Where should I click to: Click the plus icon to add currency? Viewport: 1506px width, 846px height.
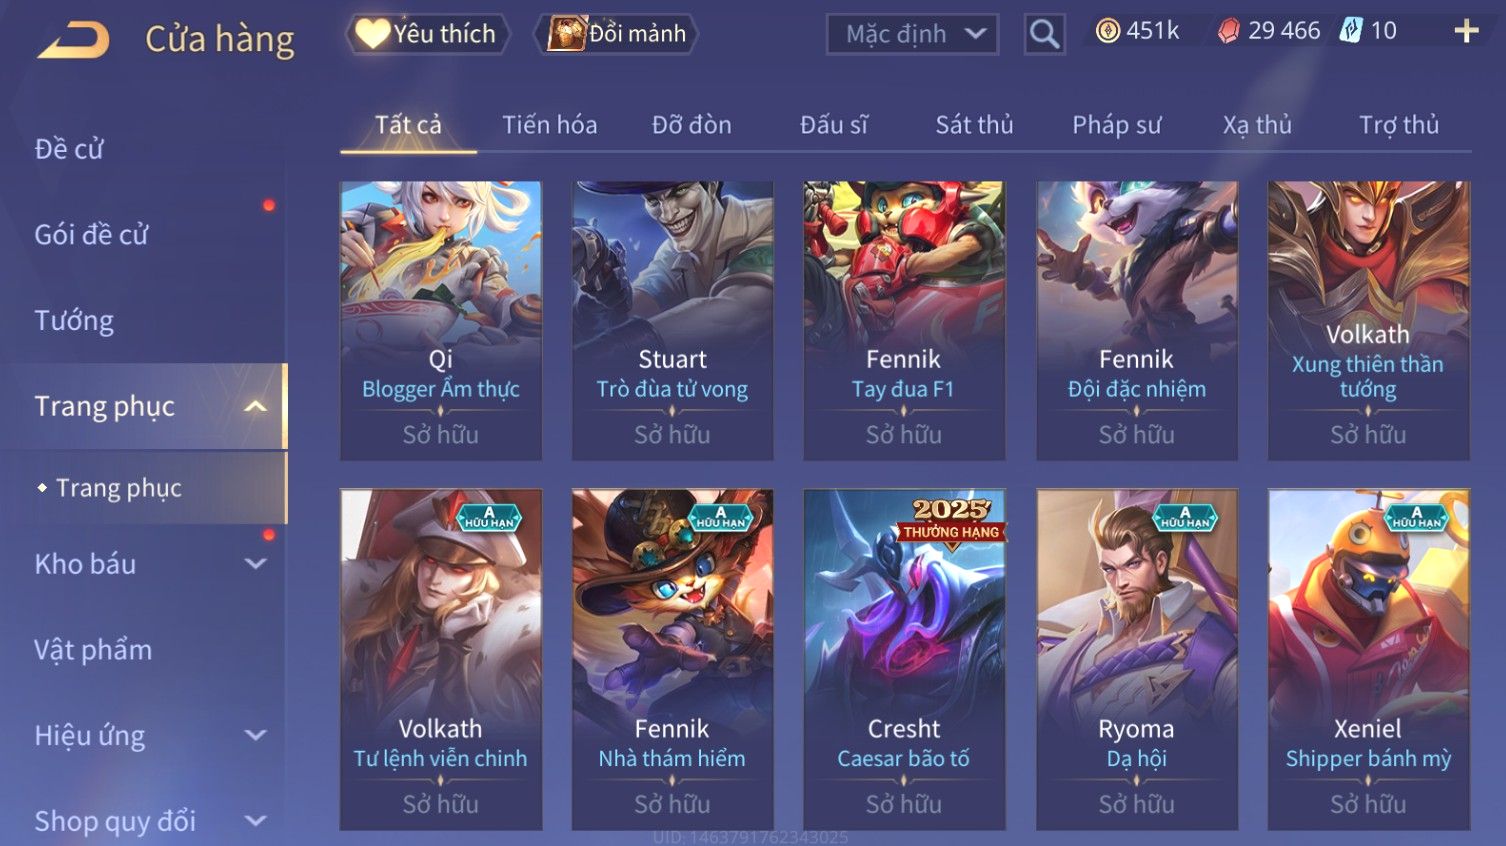[1466, 32]
